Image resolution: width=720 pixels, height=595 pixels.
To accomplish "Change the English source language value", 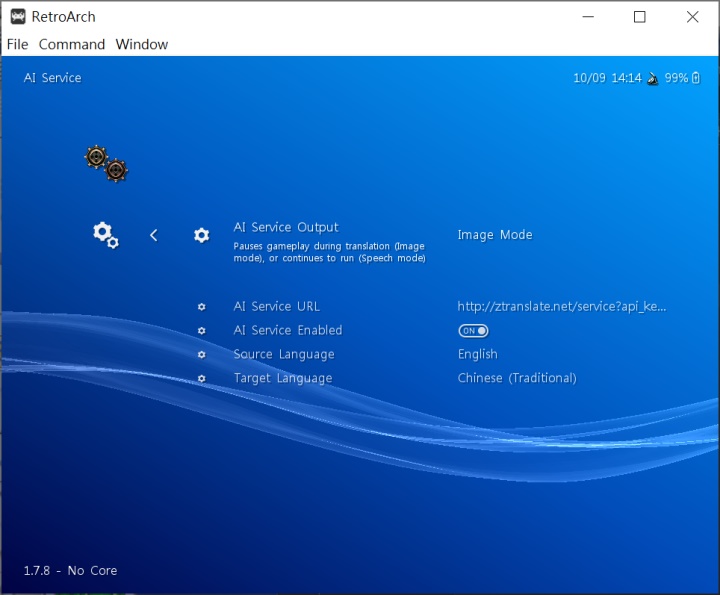I will click(478, 354).
